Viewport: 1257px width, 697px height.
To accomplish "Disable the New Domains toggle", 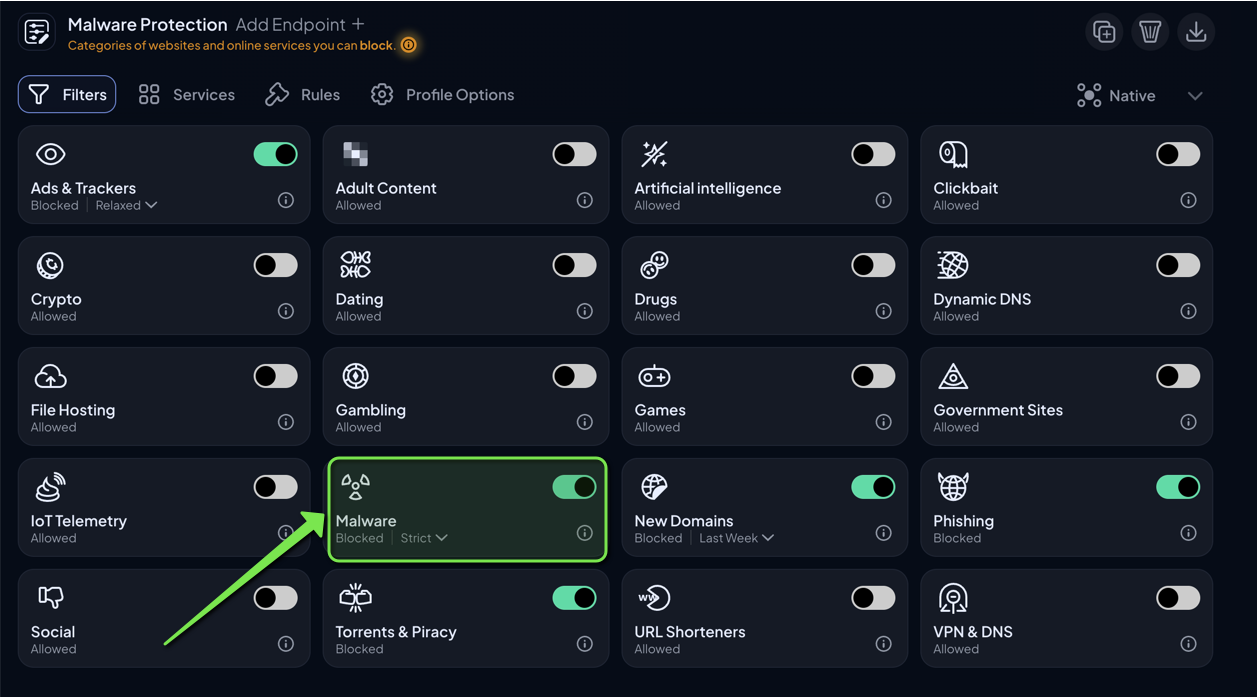I will 873,487.
